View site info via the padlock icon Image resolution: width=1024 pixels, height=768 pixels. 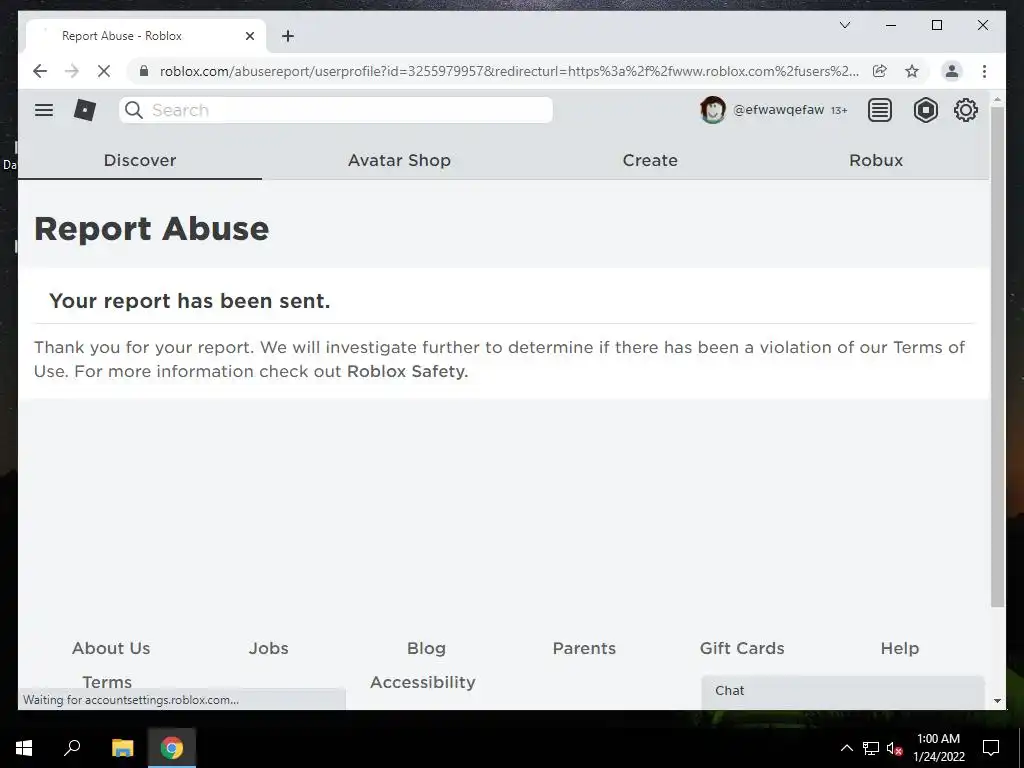(x=144, y=71)
